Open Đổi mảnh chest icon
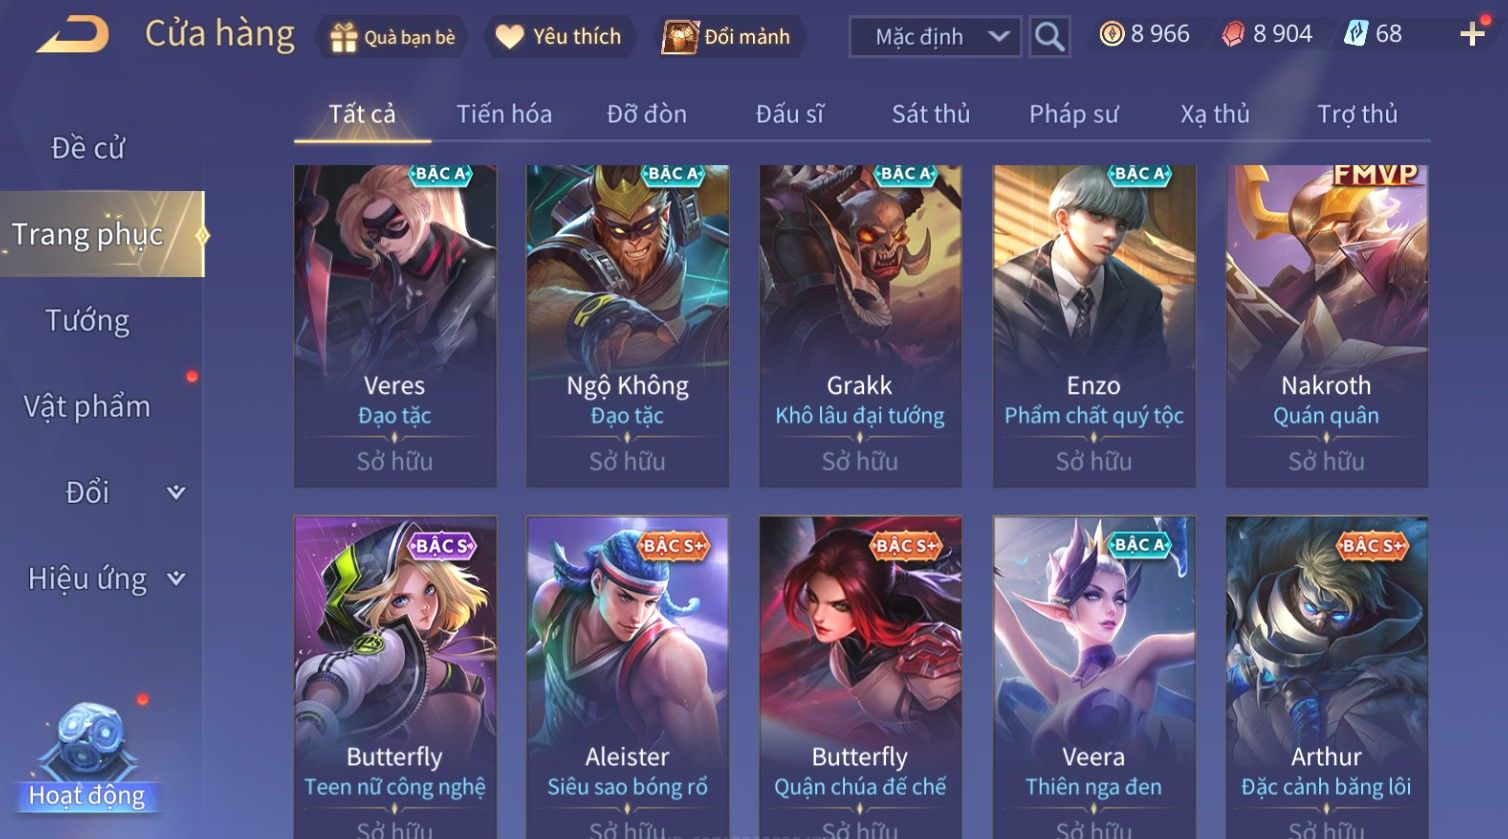This screenshot has height=839, width=1508. click(679, 37)
